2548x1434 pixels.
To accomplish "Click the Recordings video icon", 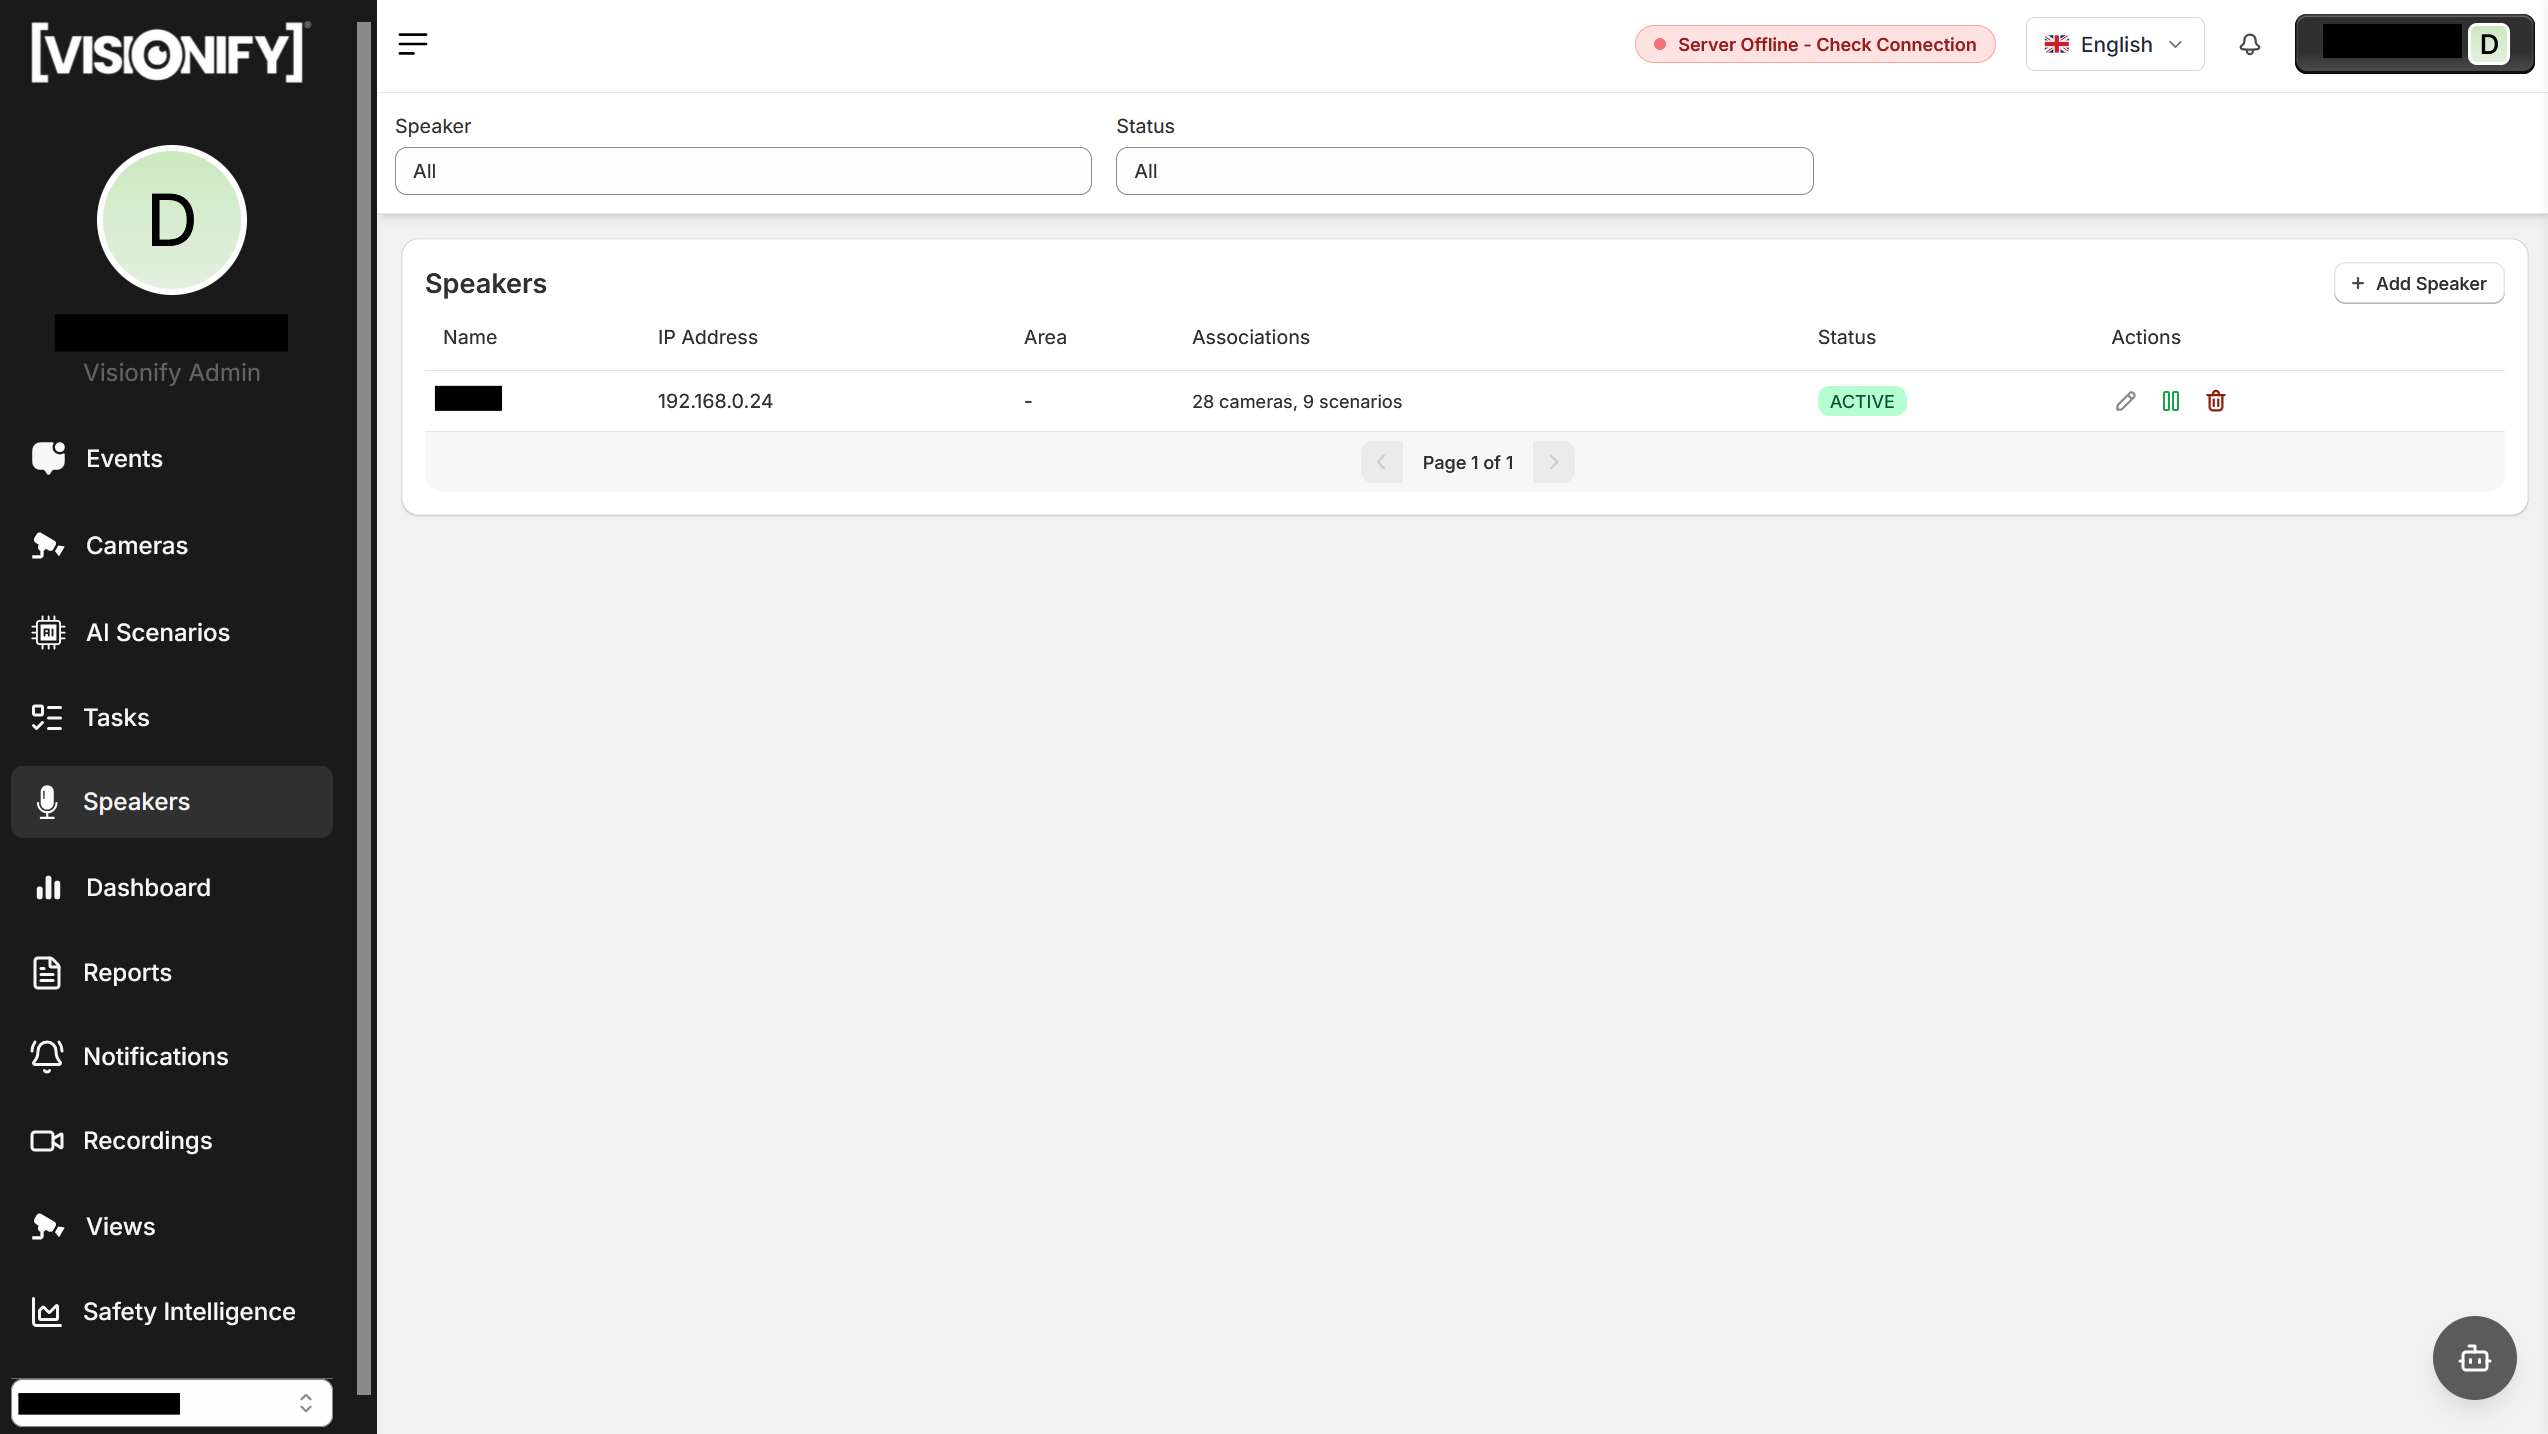I will [x=46, y=1141].
